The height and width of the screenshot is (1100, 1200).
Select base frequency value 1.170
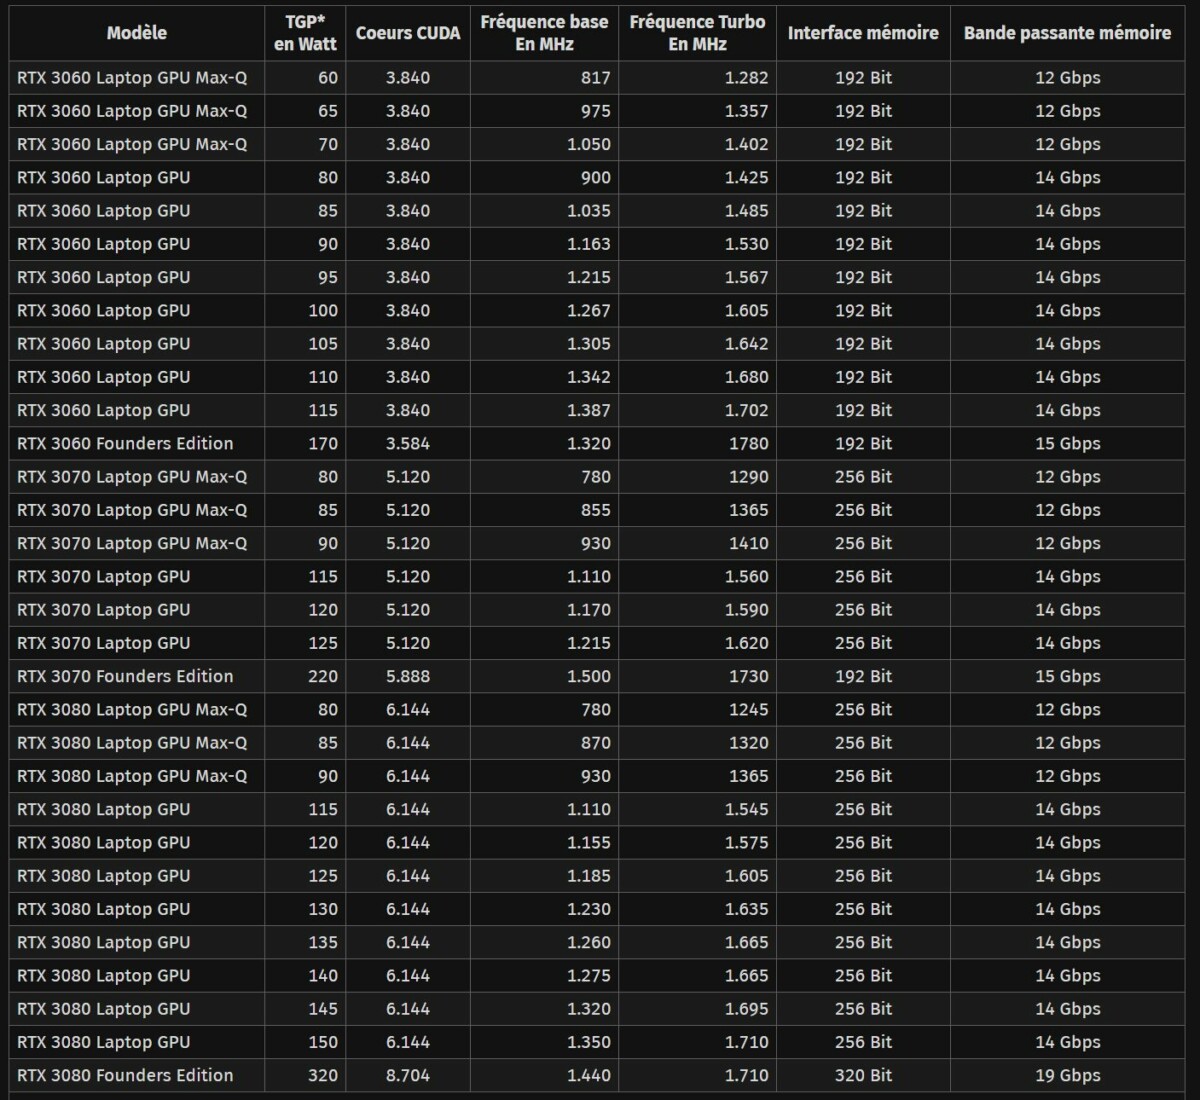[589, 610]
